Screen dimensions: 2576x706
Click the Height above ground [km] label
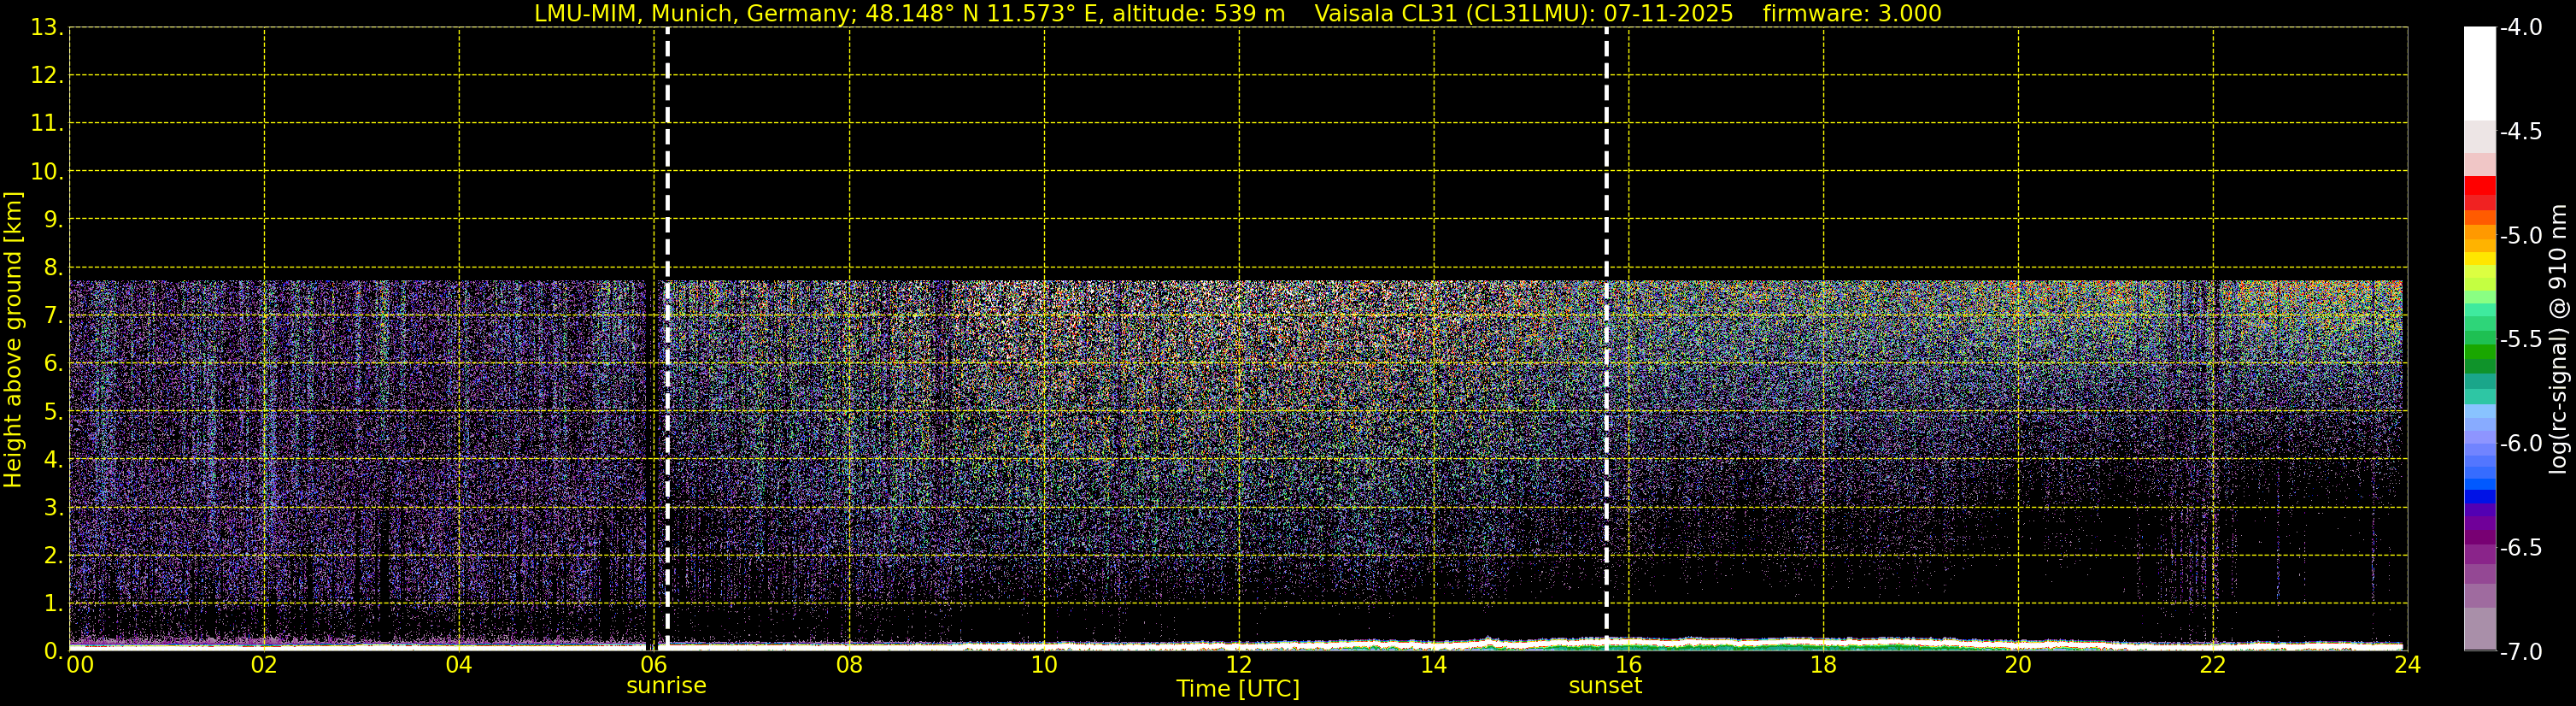coord(13,340)
